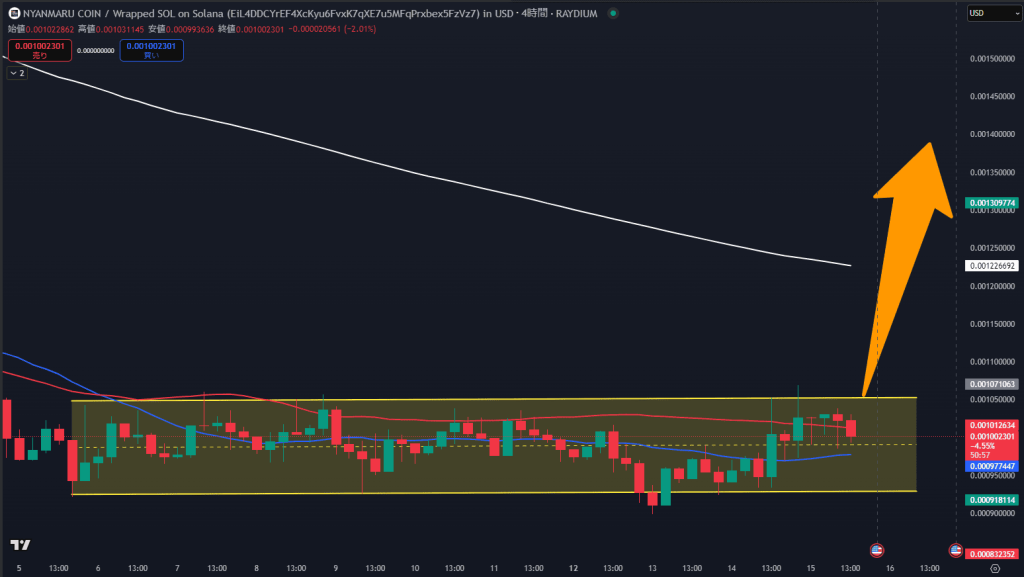Click the change value −0.000020561 (−2.01%)
Image resolution: width=1024 pixels, height=577 pixels.
tap(332, 29)
